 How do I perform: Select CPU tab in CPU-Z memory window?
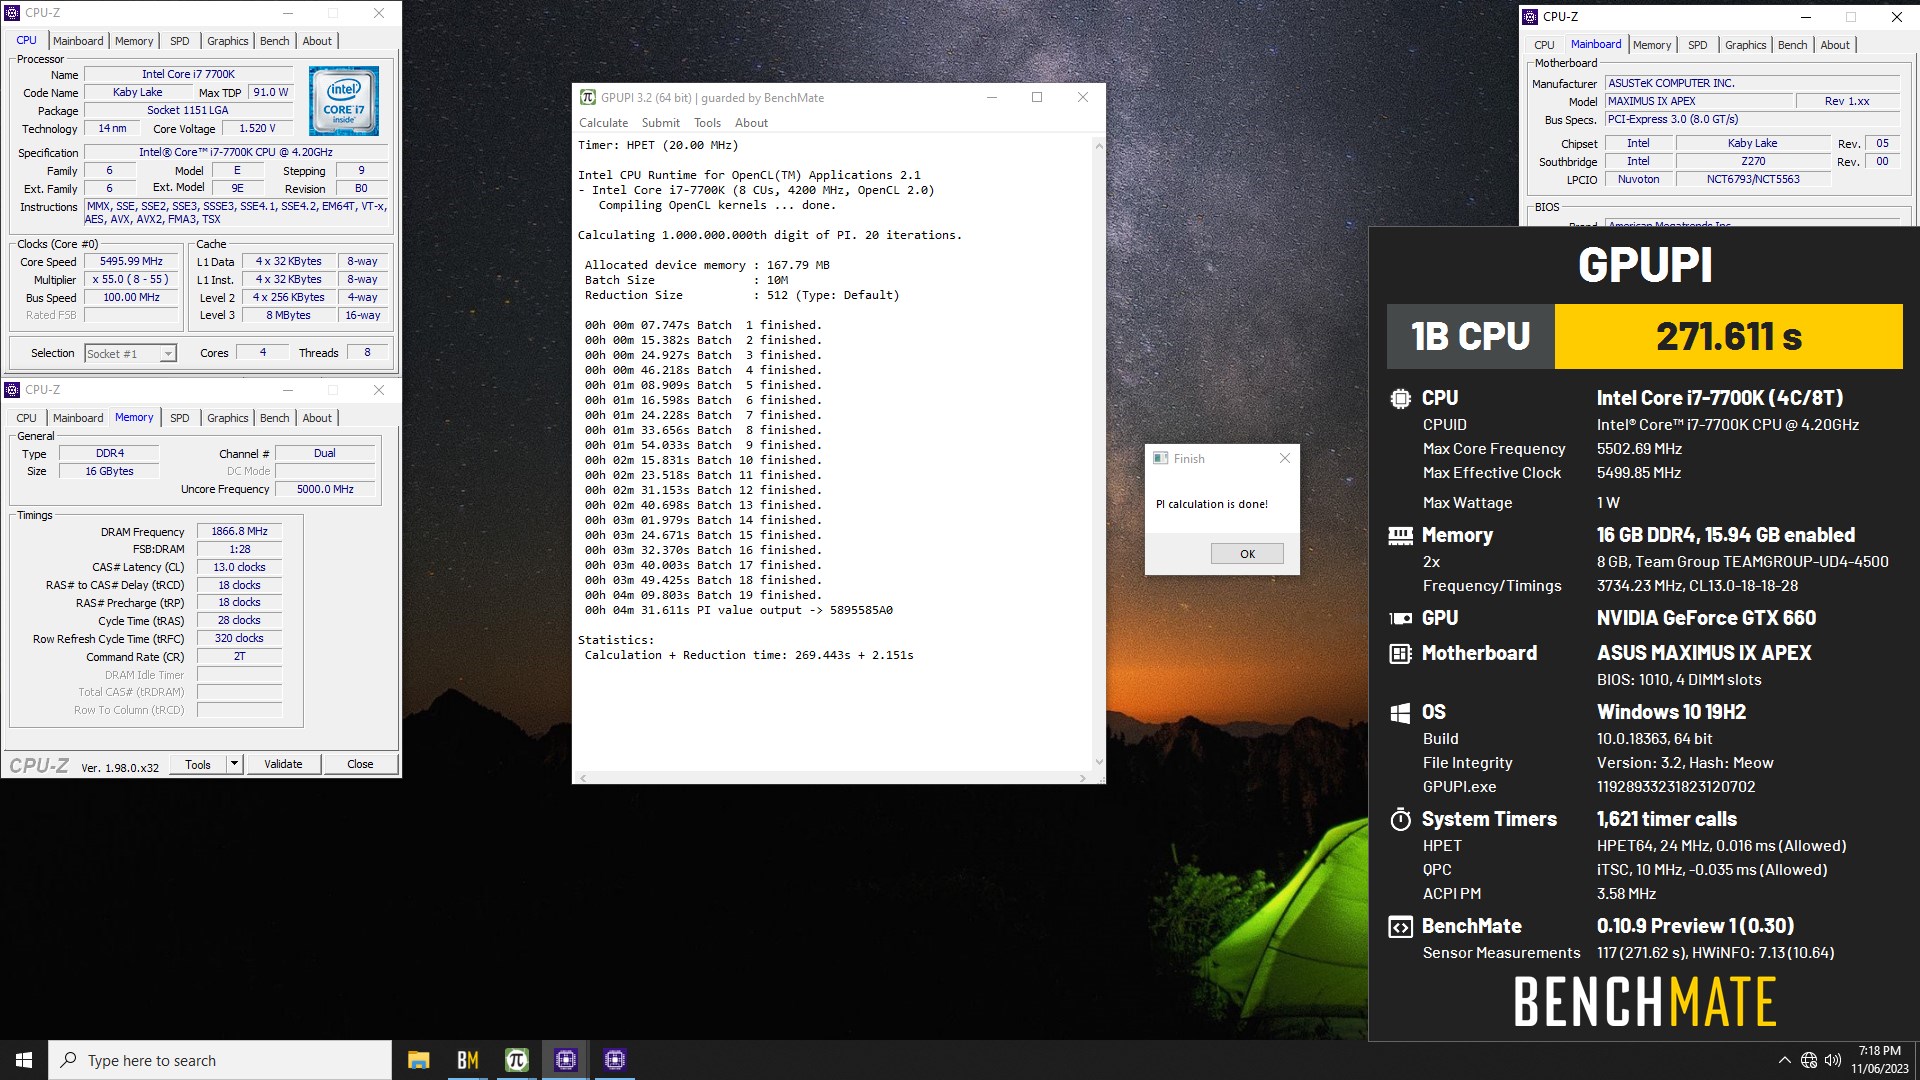click(27, 418)
